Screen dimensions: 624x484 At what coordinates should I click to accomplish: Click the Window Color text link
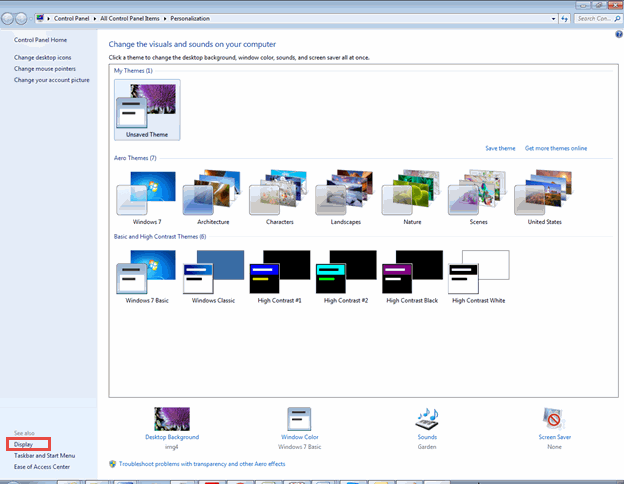click(299, 437)
